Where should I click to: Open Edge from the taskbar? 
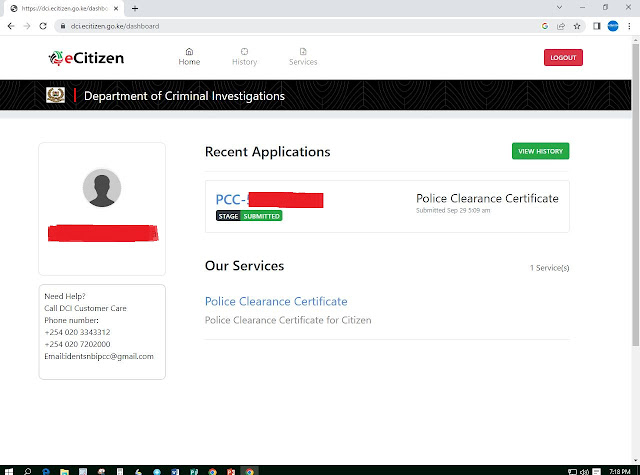(x=46, y=471)
